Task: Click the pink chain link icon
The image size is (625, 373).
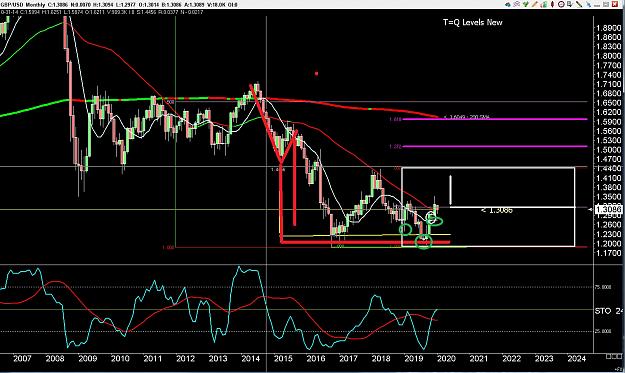Action: tap(517, 4)
